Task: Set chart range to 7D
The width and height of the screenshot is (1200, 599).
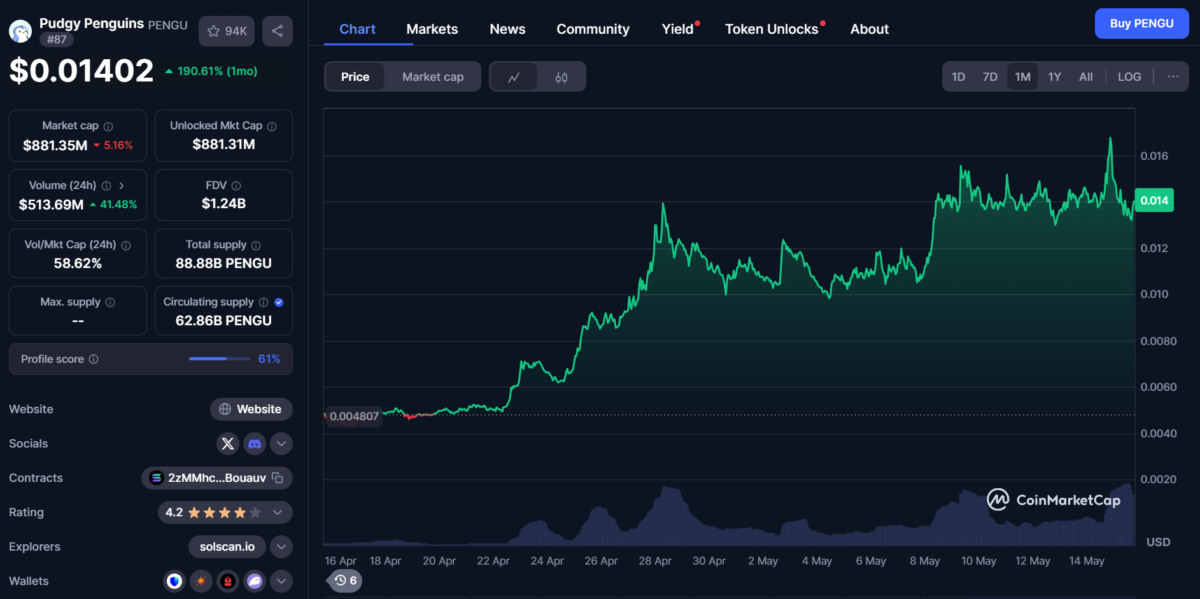Action: point(990,77)
